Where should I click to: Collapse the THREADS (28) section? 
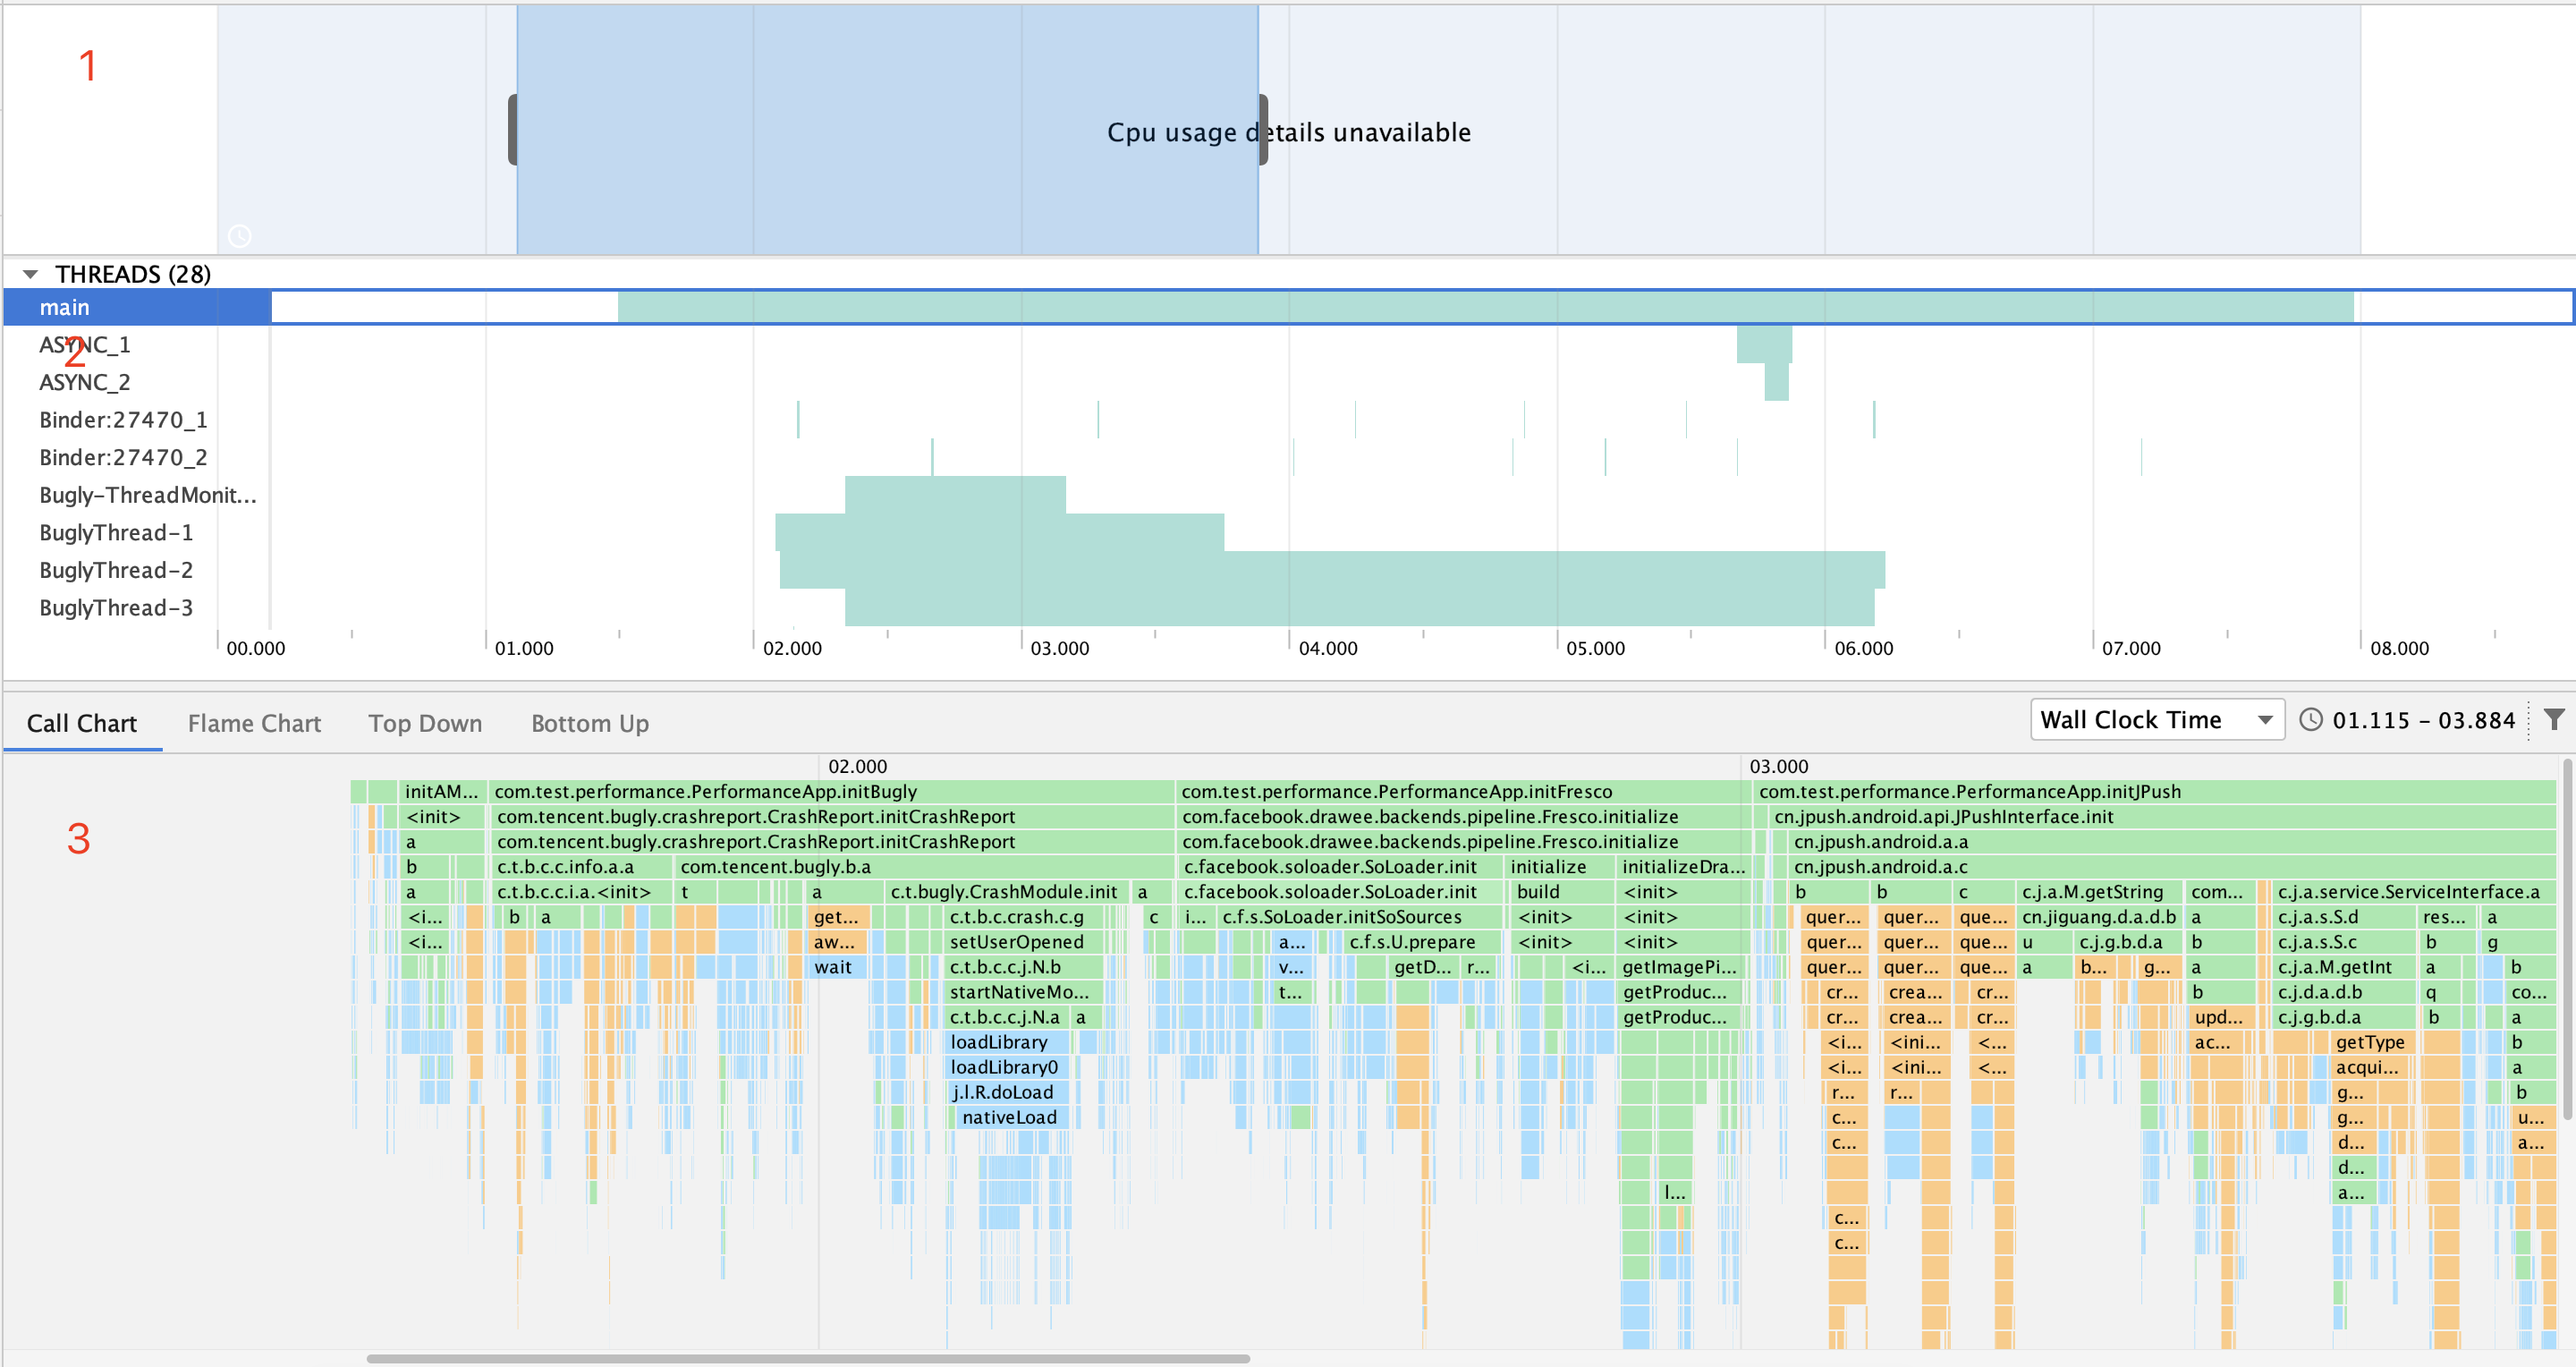[x=31, y=274]
